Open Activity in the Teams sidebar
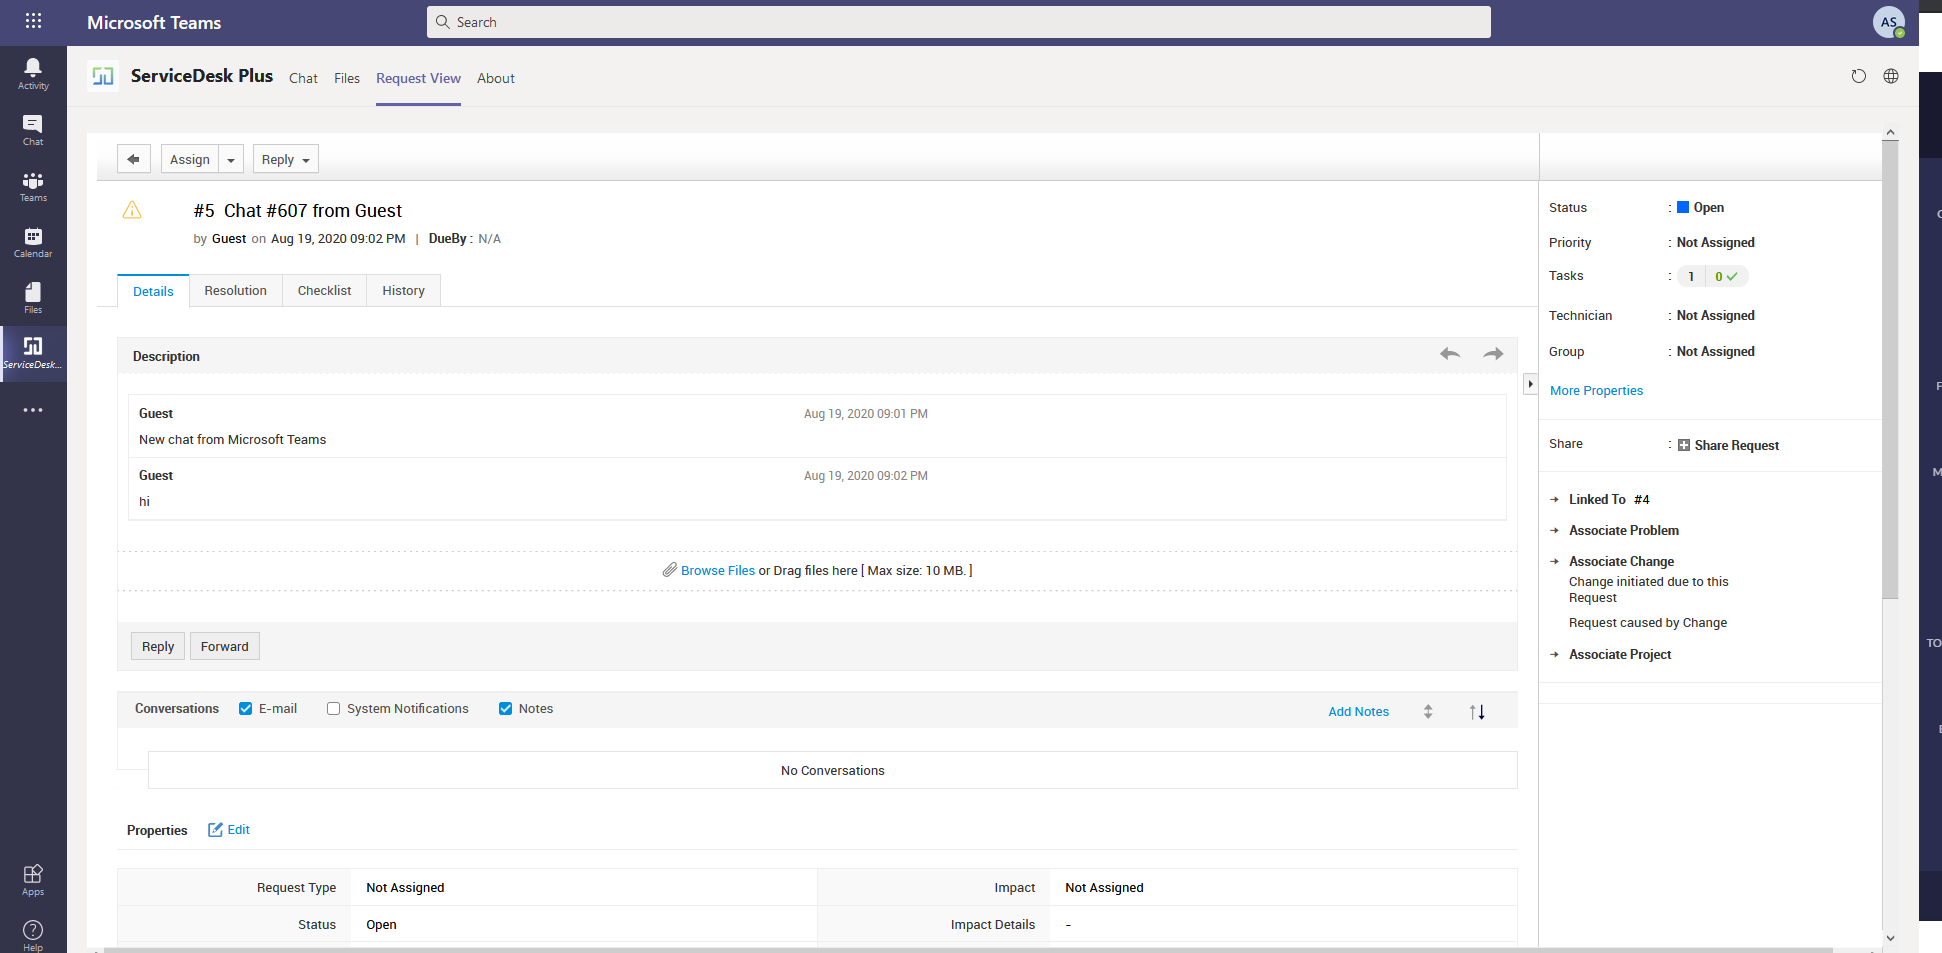The image size is (1942, 953). [33, 74]
